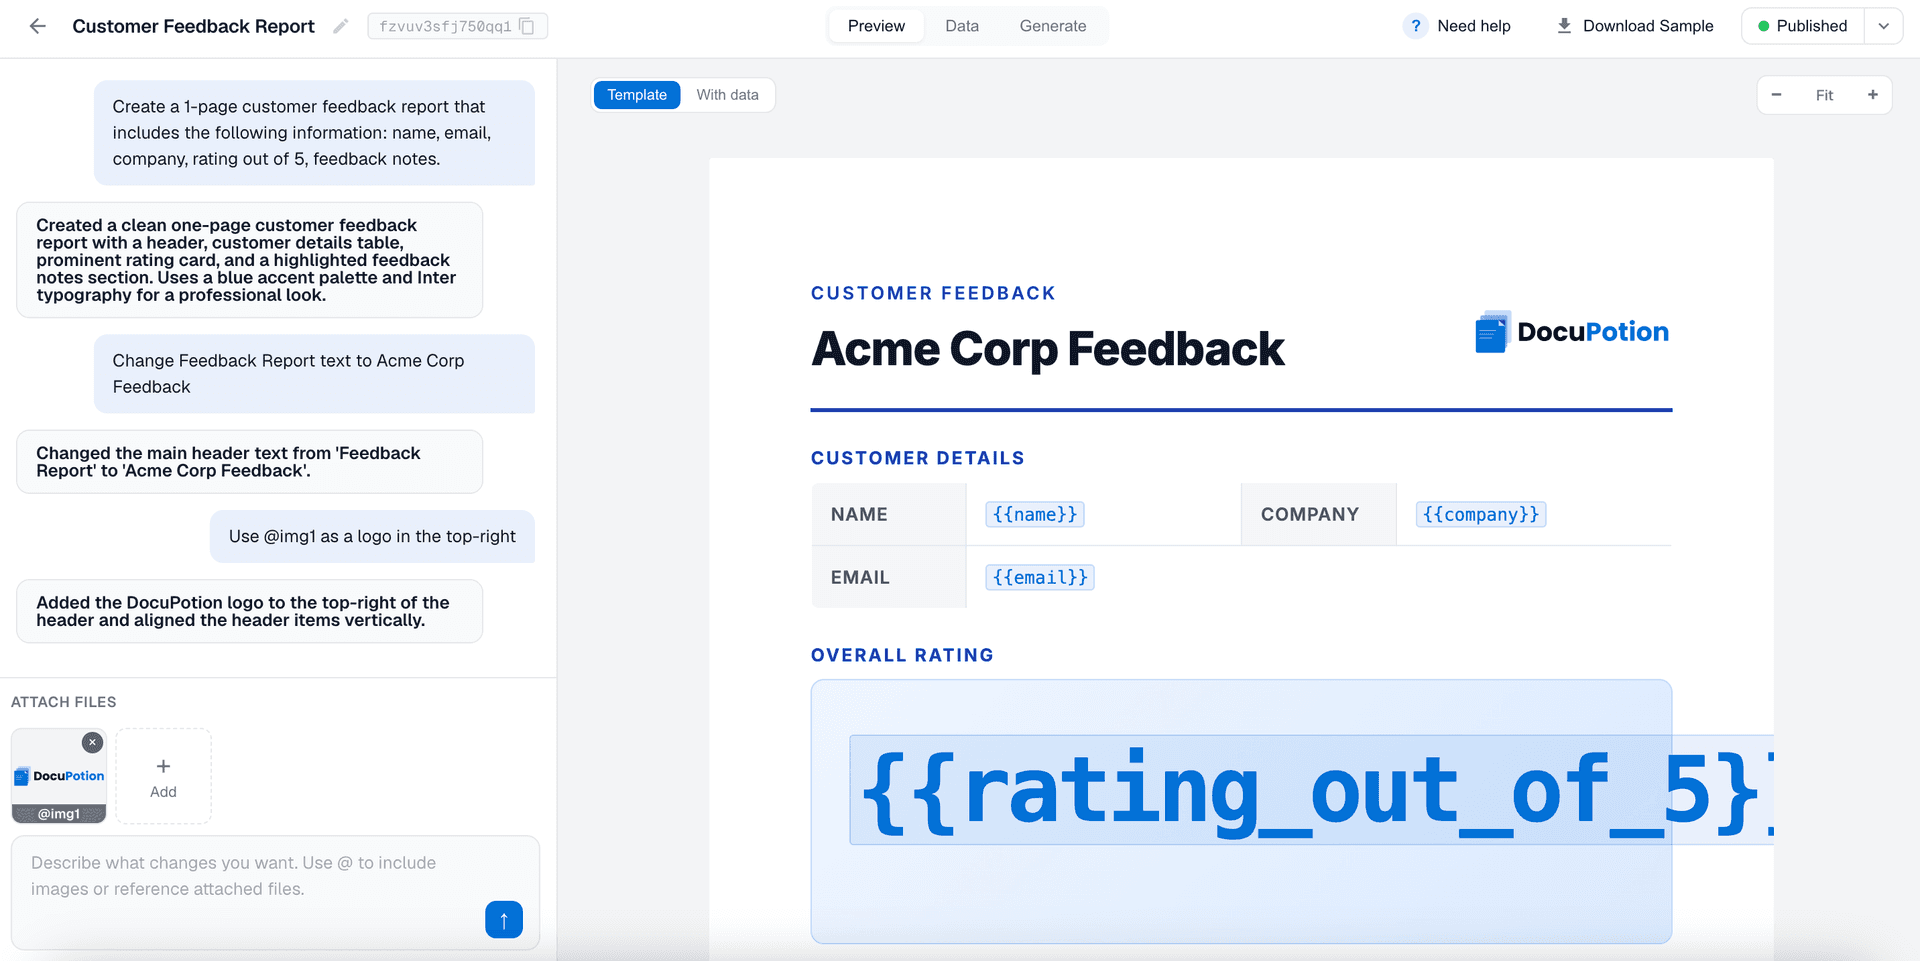Switch to the Preview tab
This screenshot has height=961, width=1920.
click(x=876, y=26)
